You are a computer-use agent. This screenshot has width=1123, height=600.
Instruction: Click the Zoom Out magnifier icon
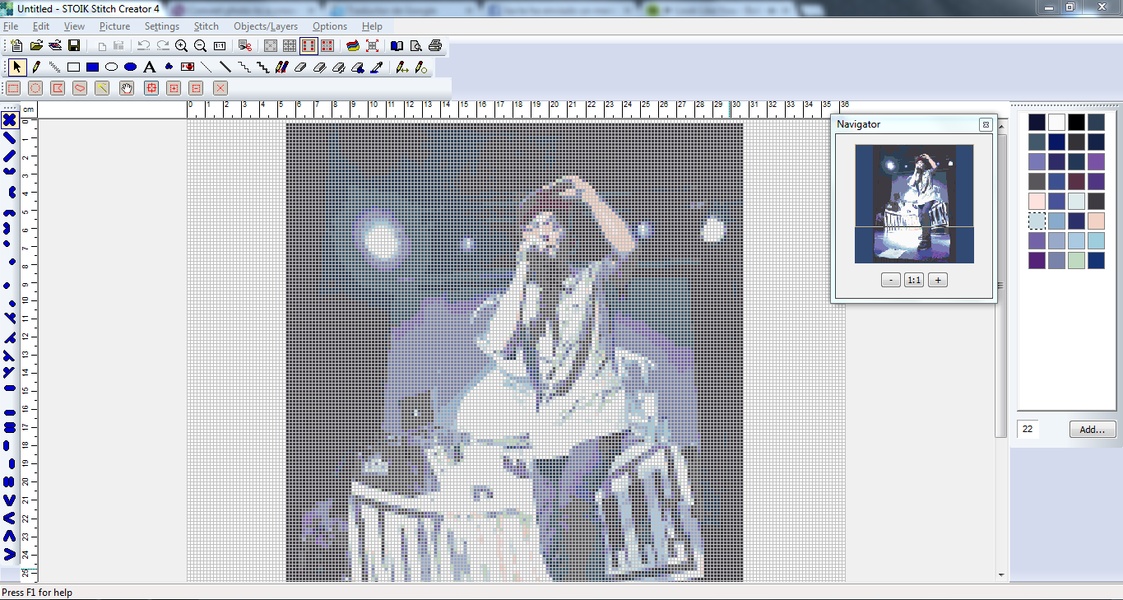click(200, 46)
